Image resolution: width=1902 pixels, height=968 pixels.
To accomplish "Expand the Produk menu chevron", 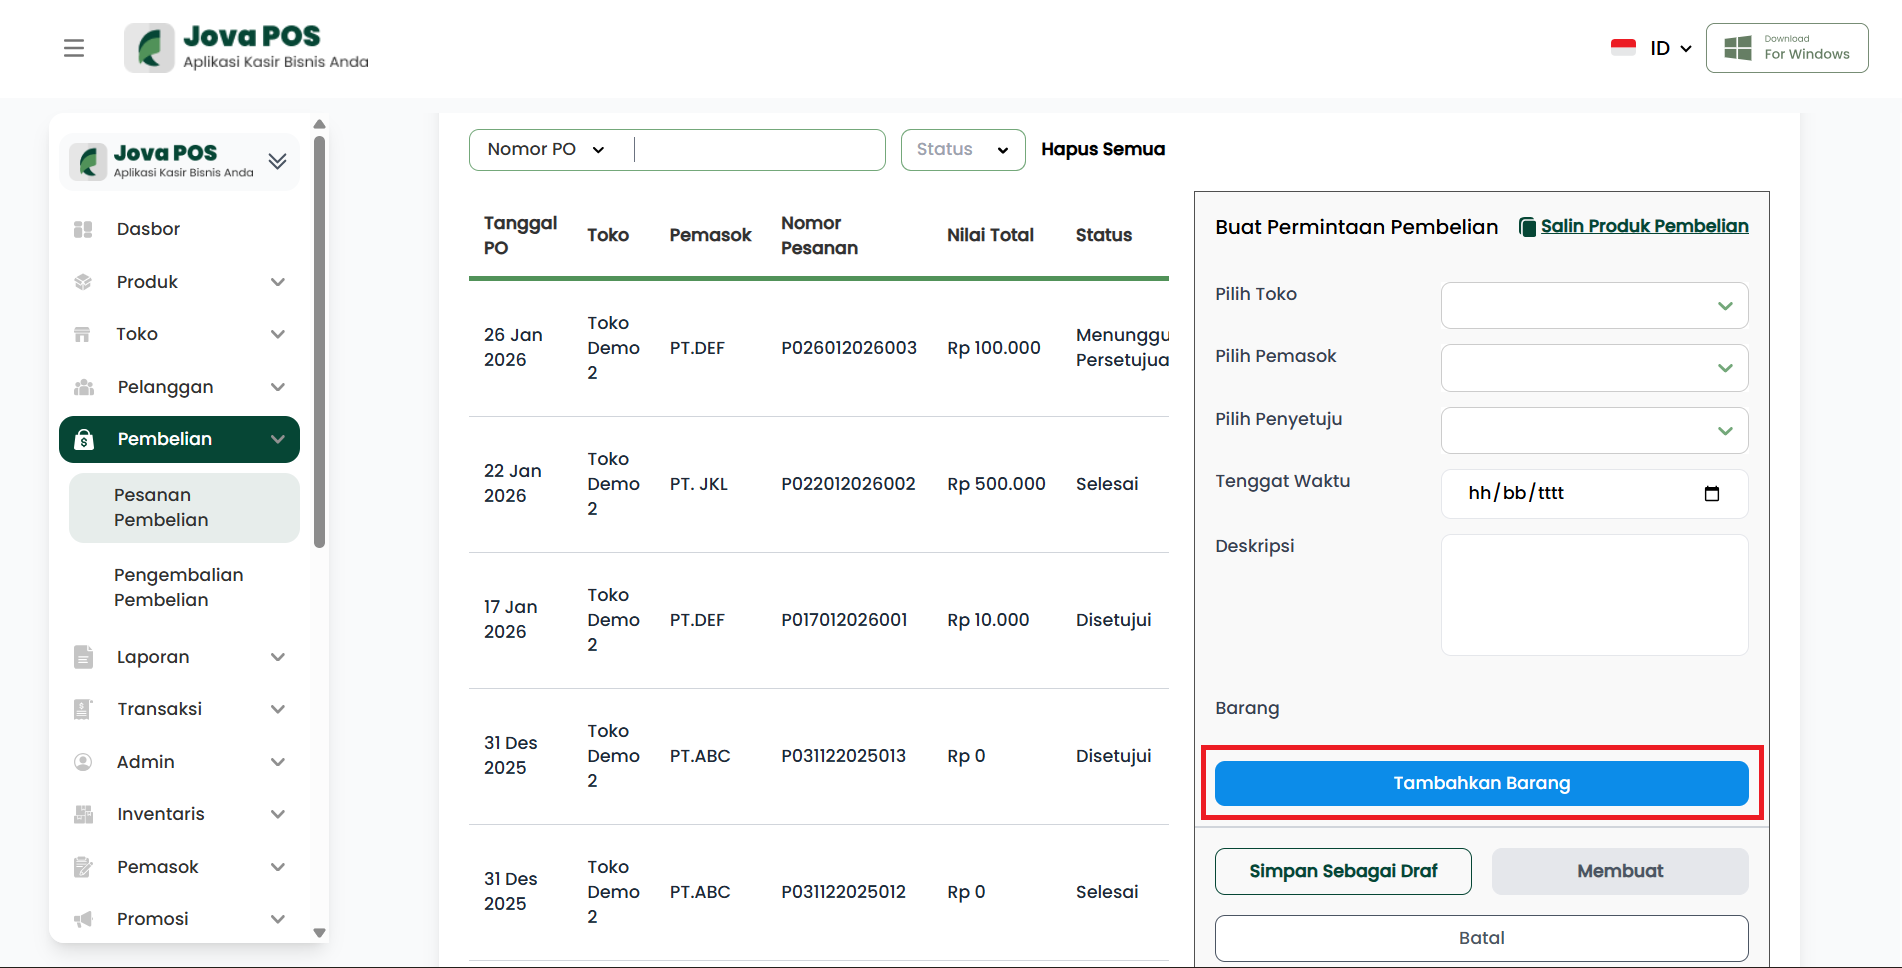I will click(x=278, y=282).
